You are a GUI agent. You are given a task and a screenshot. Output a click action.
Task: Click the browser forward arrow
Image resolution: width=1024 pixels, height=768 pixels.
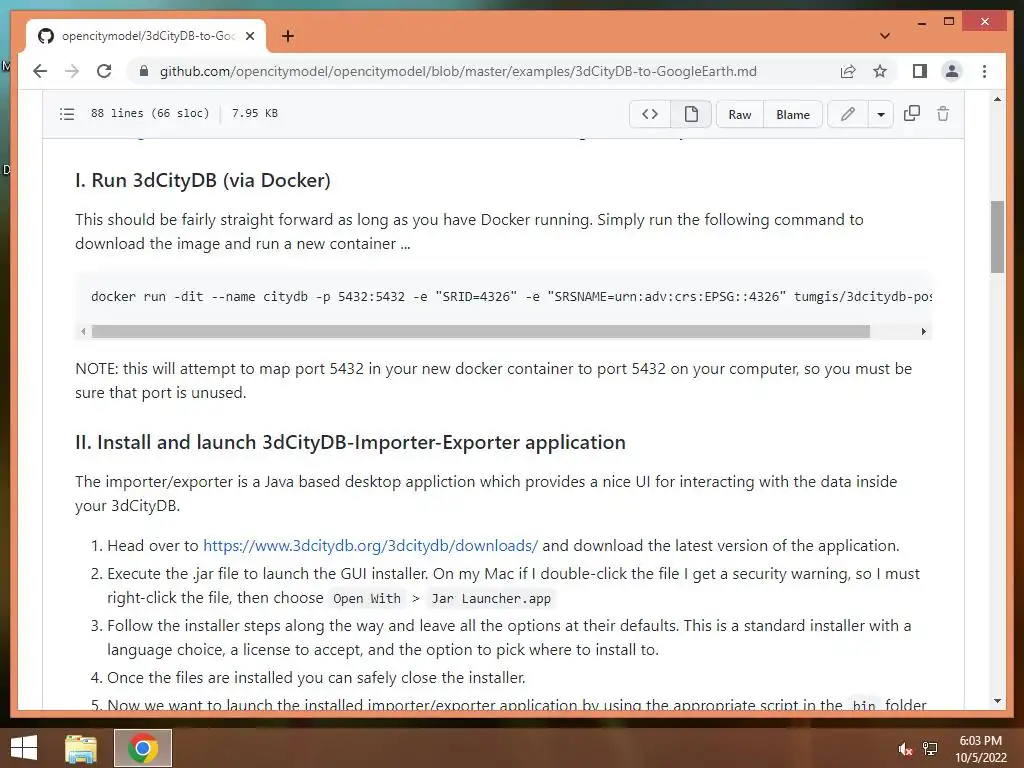click(x=72, y=71)
